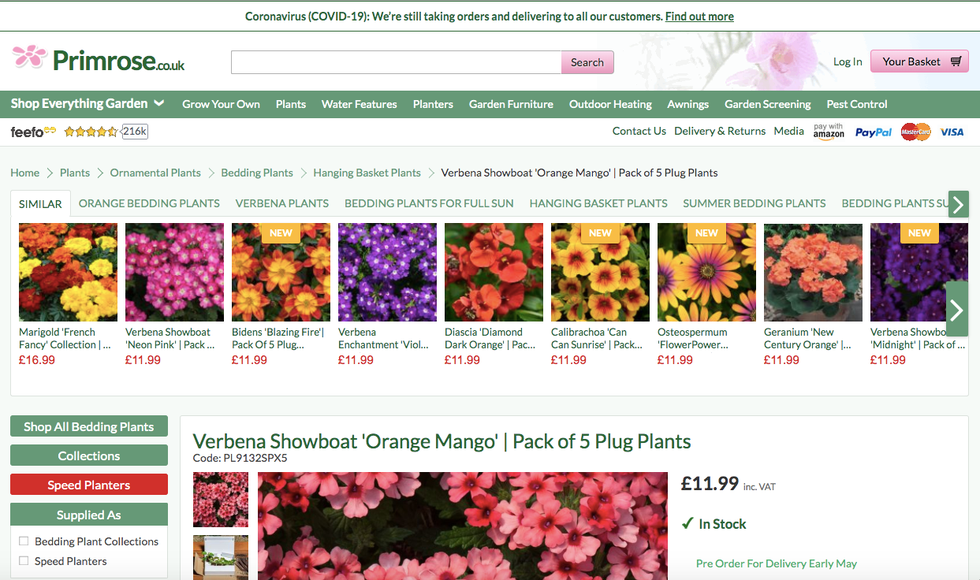Switch to the Summer Bedding Plants tab
Image resolution: width=980 pixels, height=580 pixels.
pos(754,204)
